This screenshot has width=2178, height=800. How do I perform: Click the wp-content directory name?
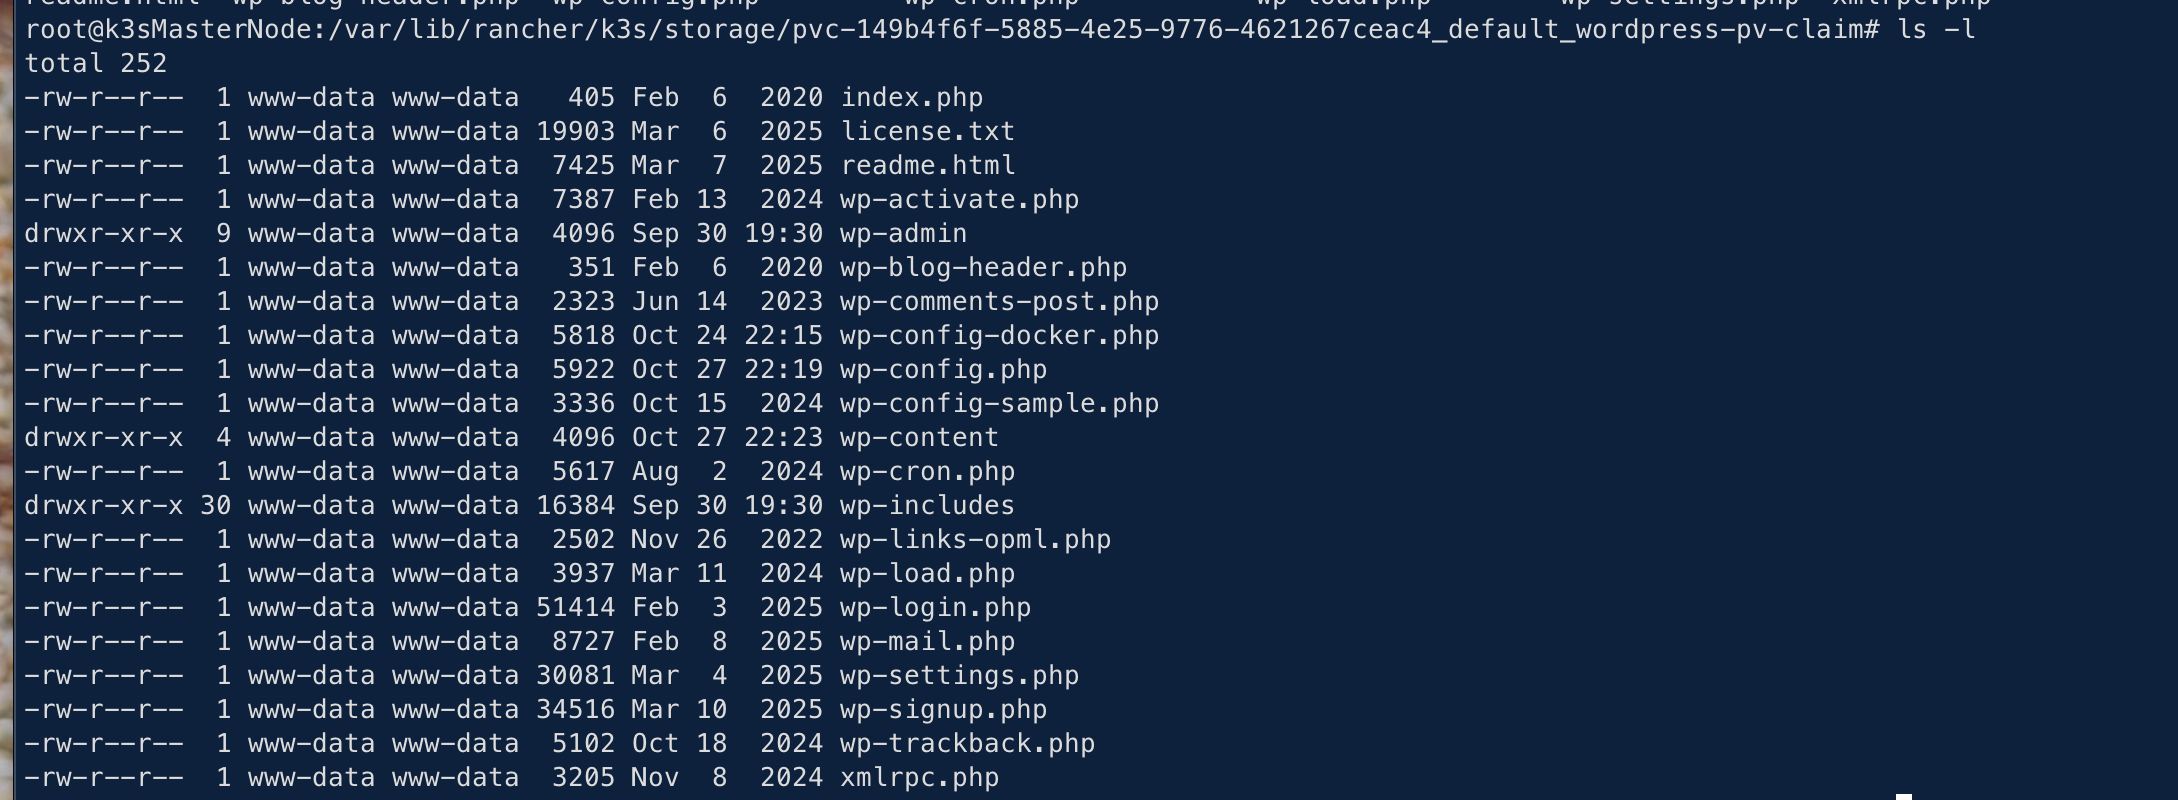pos(919,438)
